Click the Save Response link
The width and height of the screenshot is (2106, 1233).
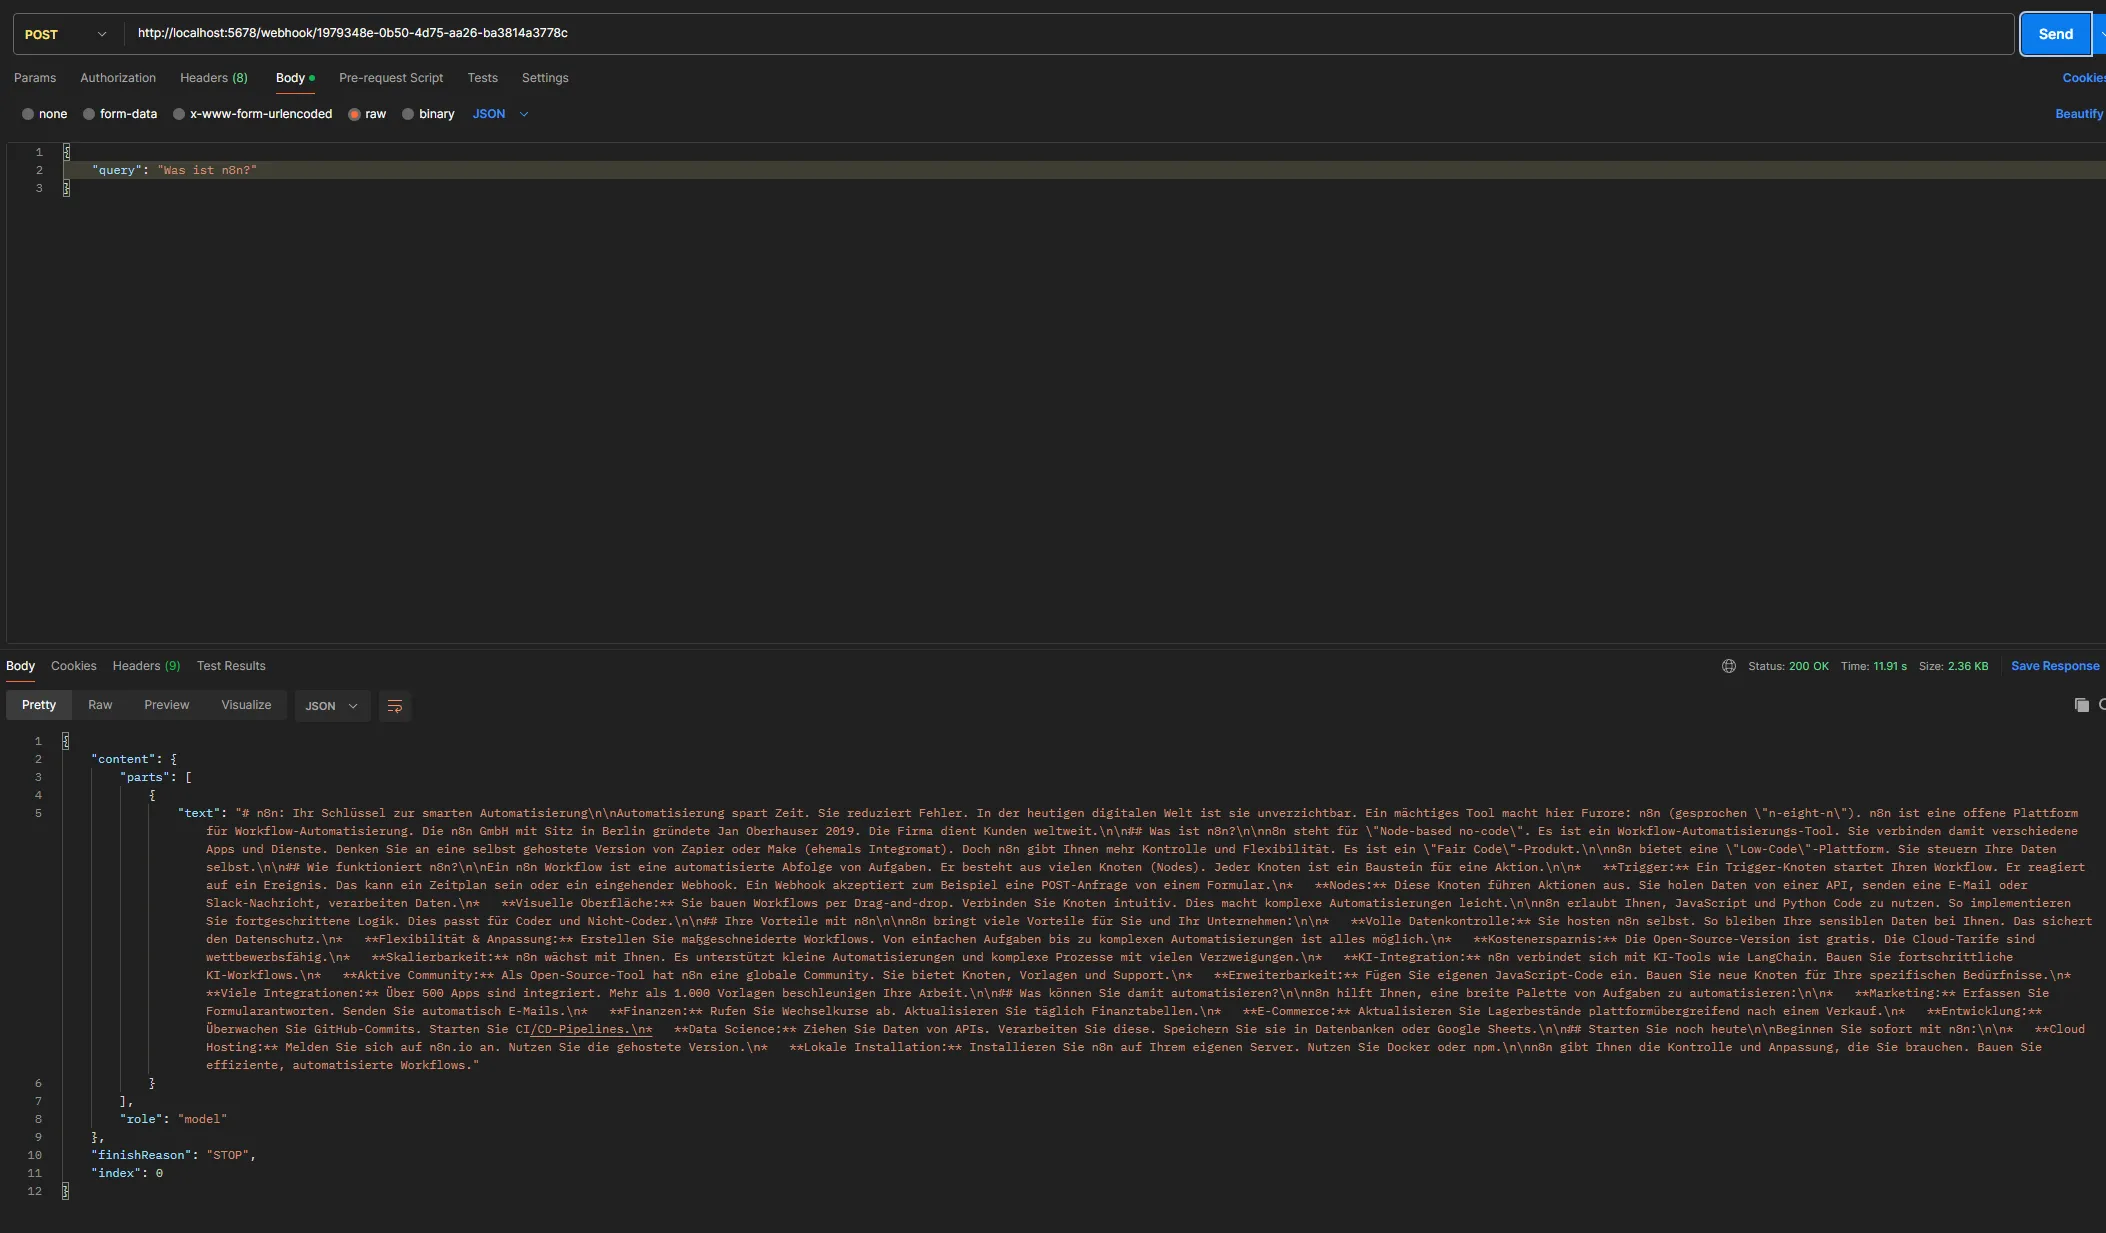click(x=2054, y=666)
